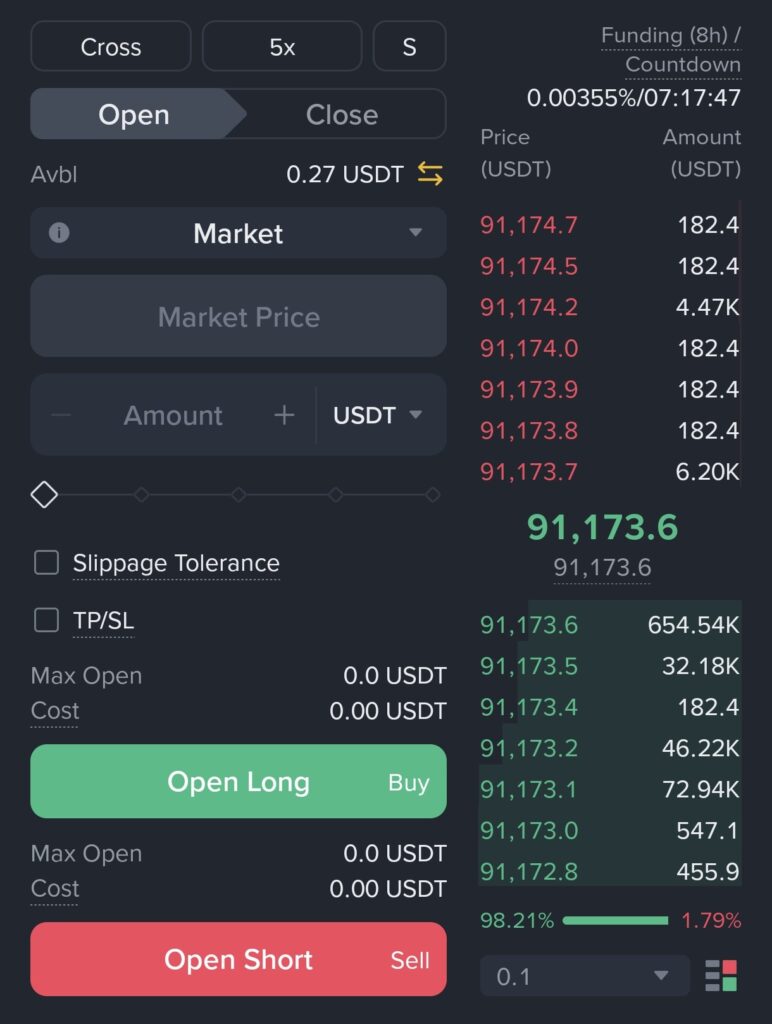Enable the Slippage Tolerance checkbox
This screenshot has height=1024, width=772.
click(x=47, y=563)
